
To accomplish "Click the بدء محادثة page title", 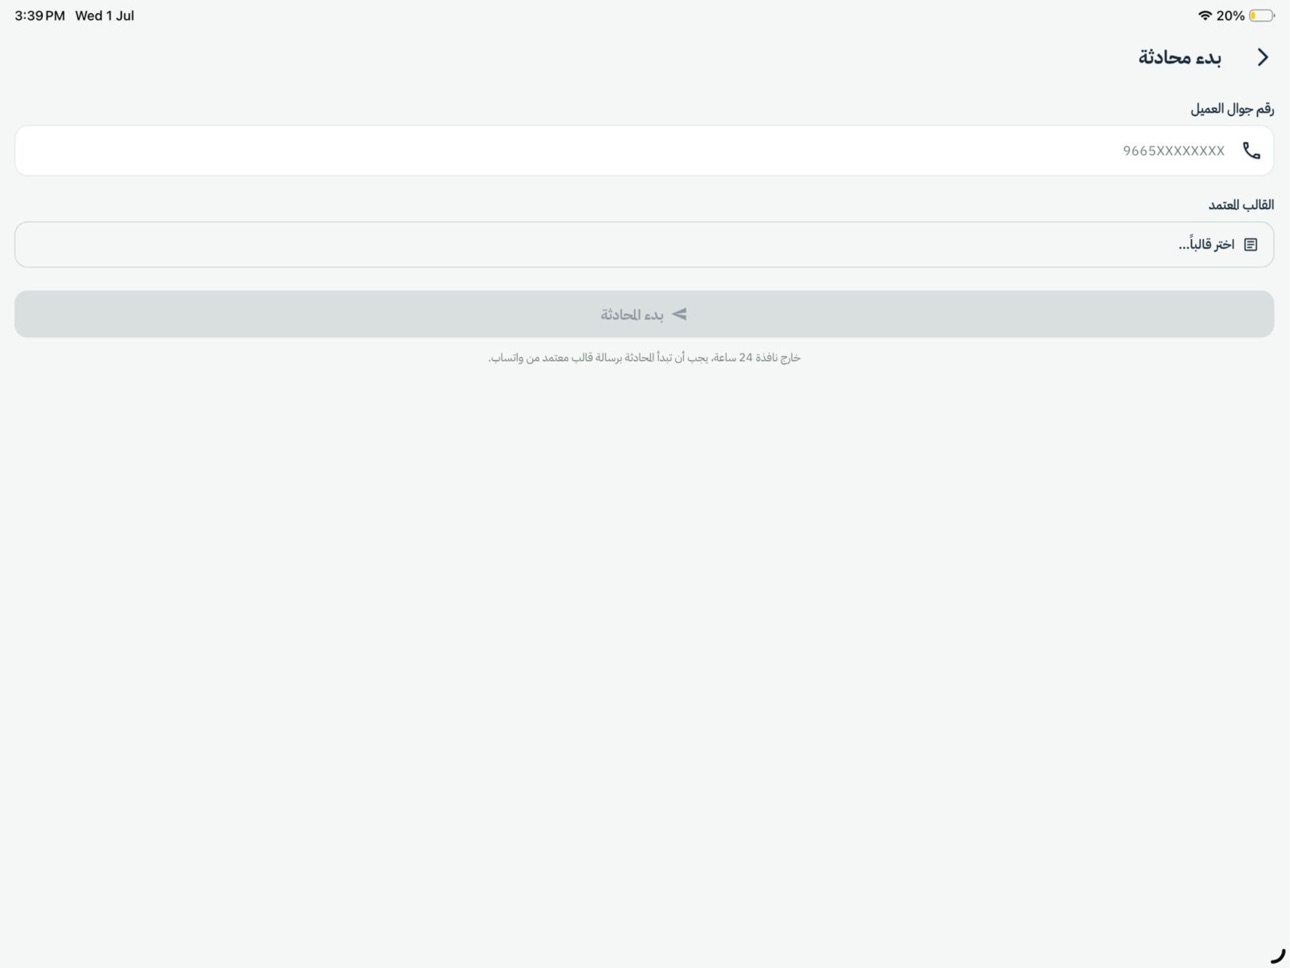I will 1179,58.
